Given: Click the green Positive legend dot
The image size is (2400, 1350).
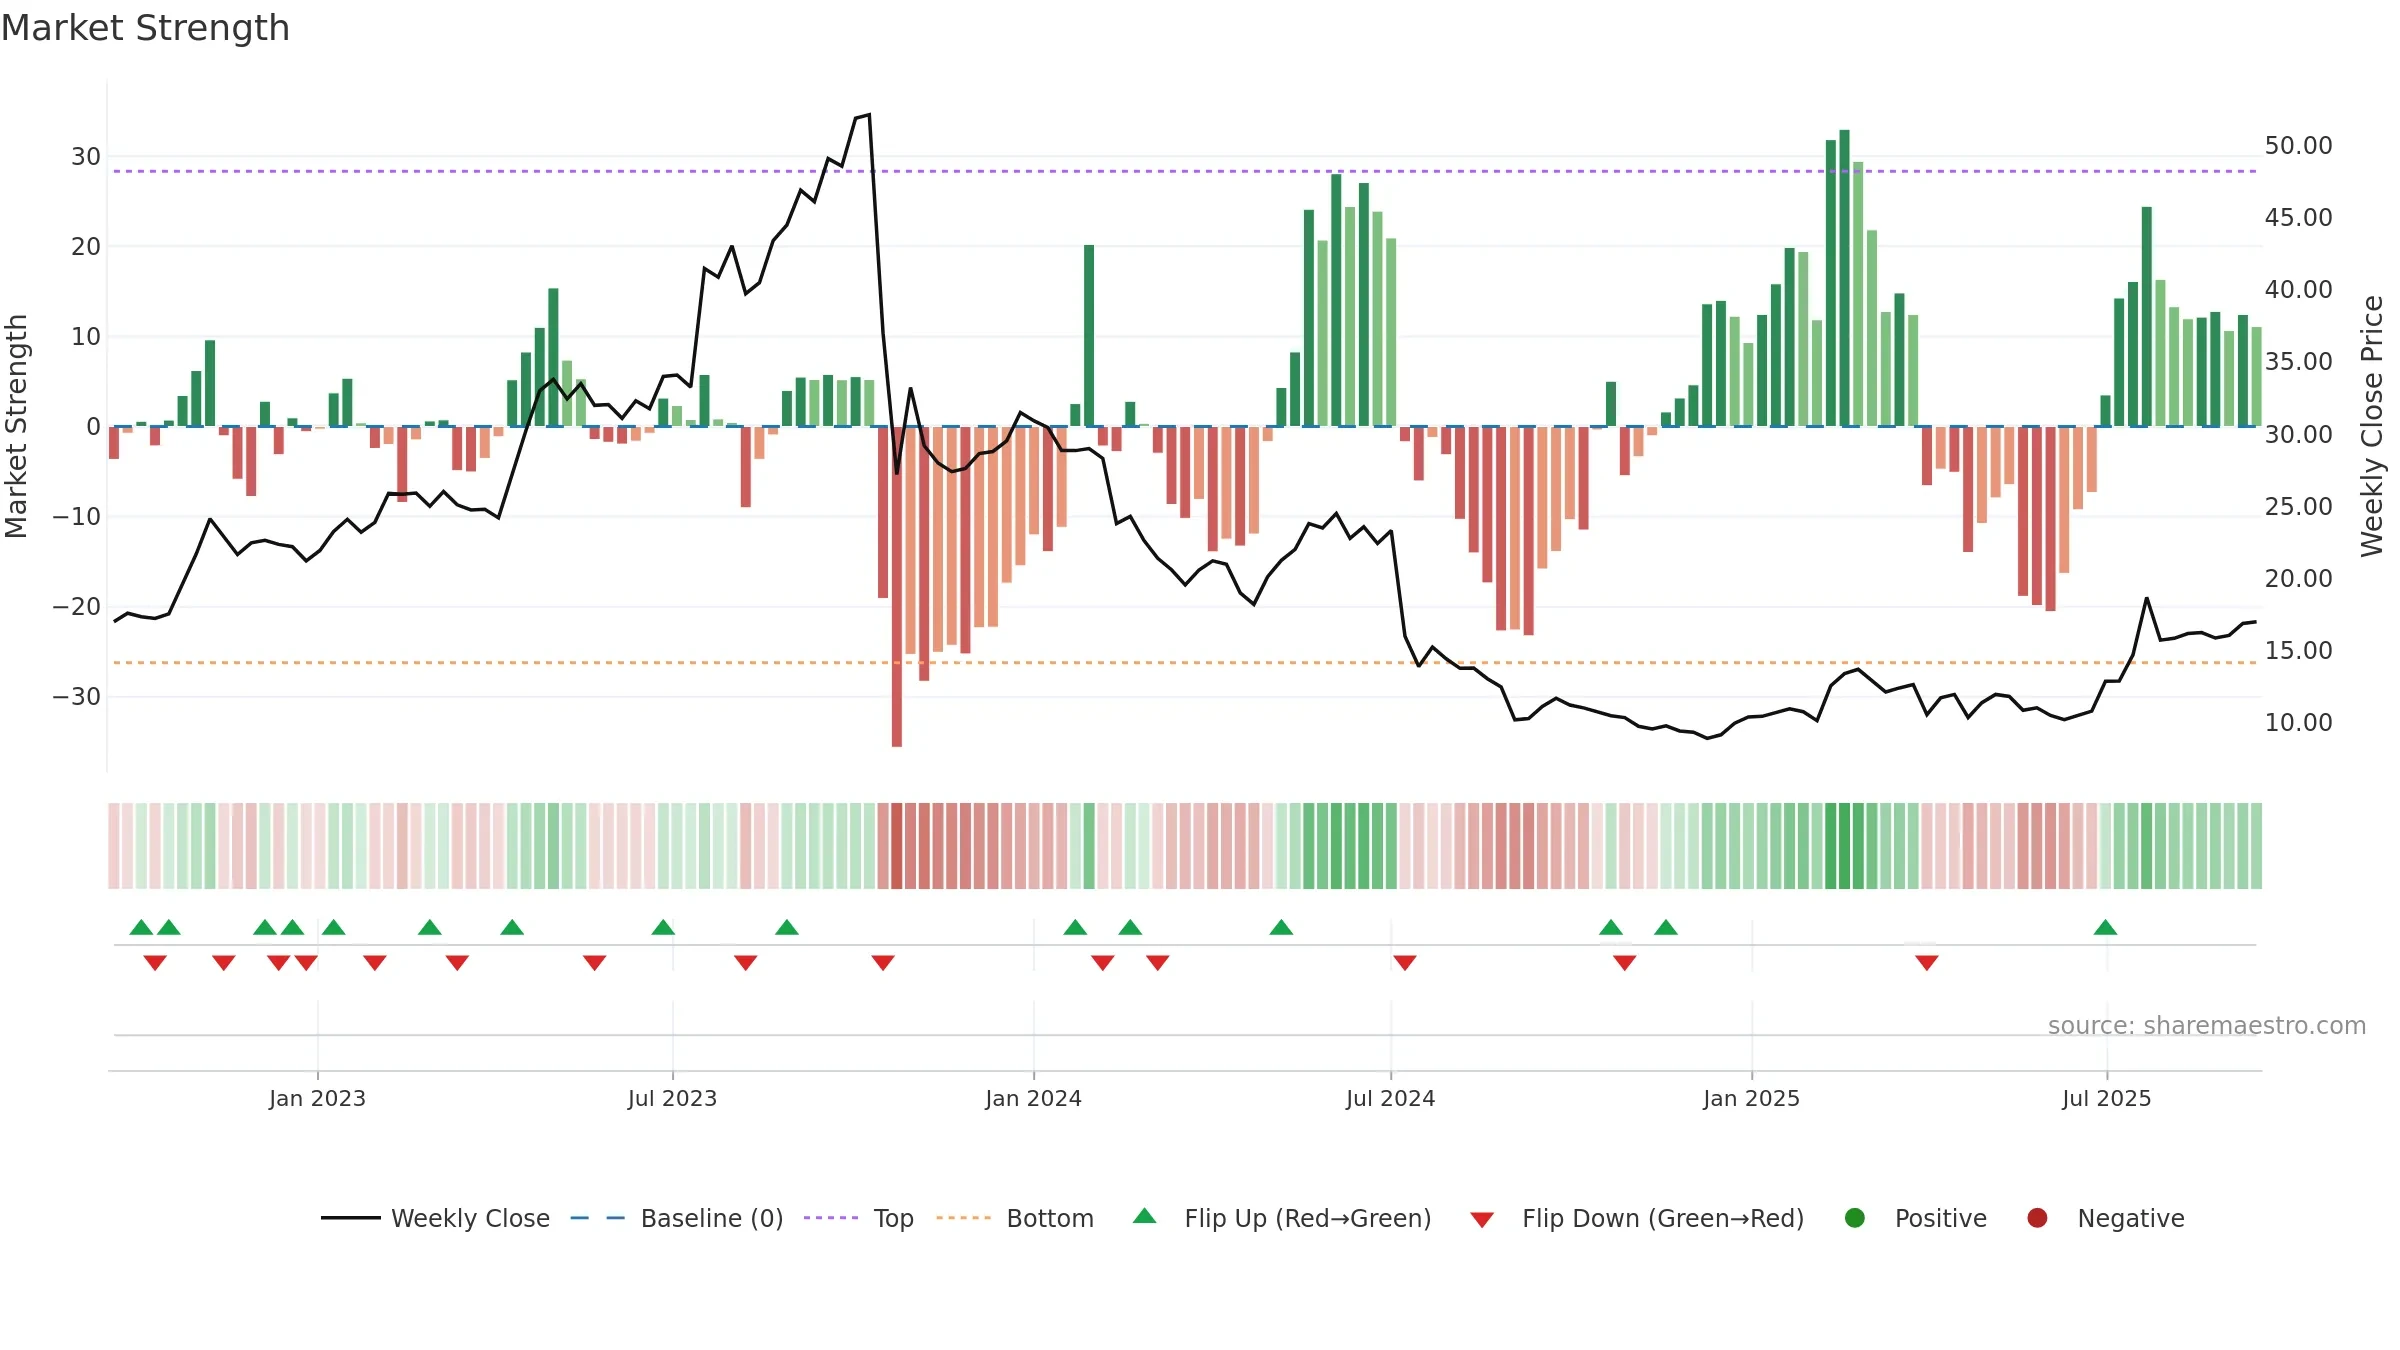Looking at the screenshot, I should (1855, 1218).
